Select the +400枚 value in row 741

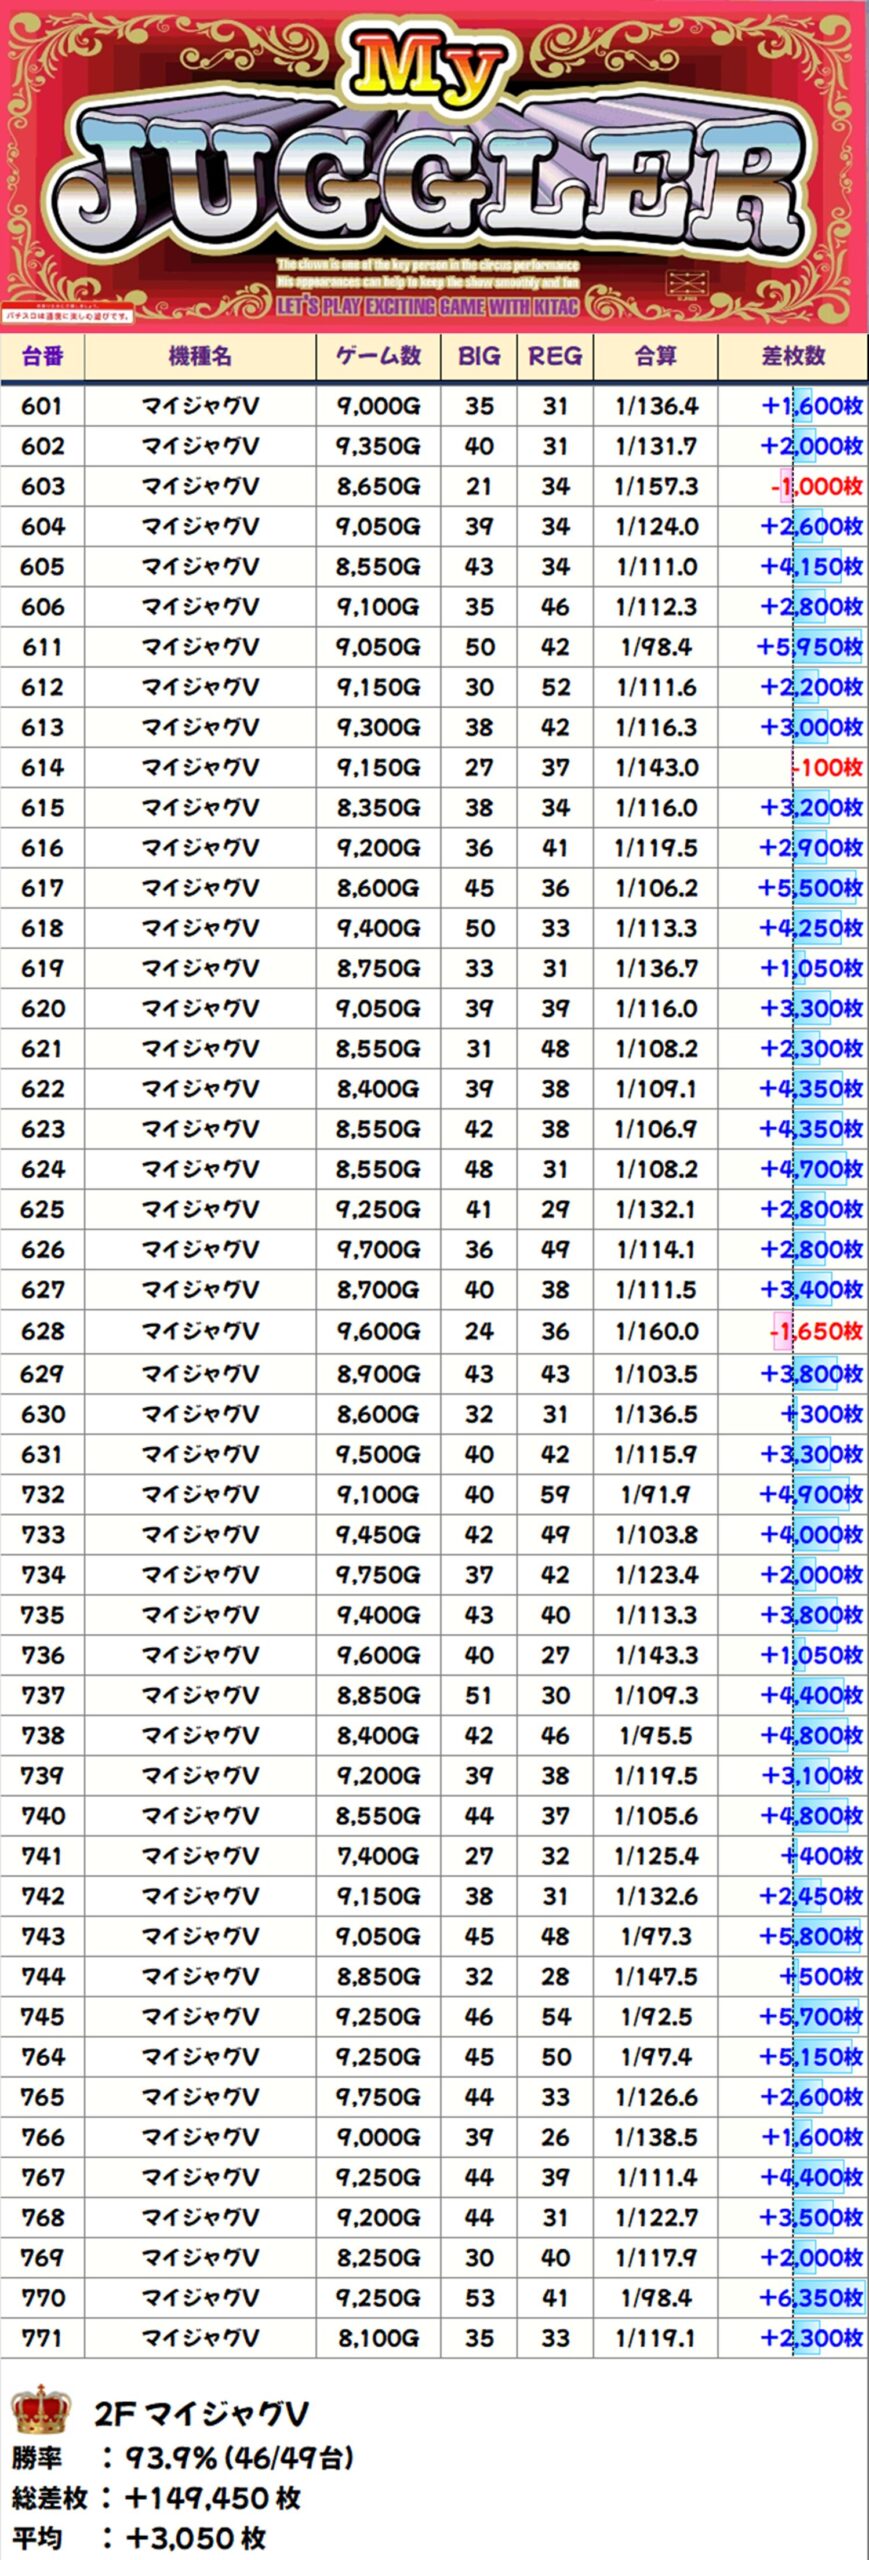821,1856
